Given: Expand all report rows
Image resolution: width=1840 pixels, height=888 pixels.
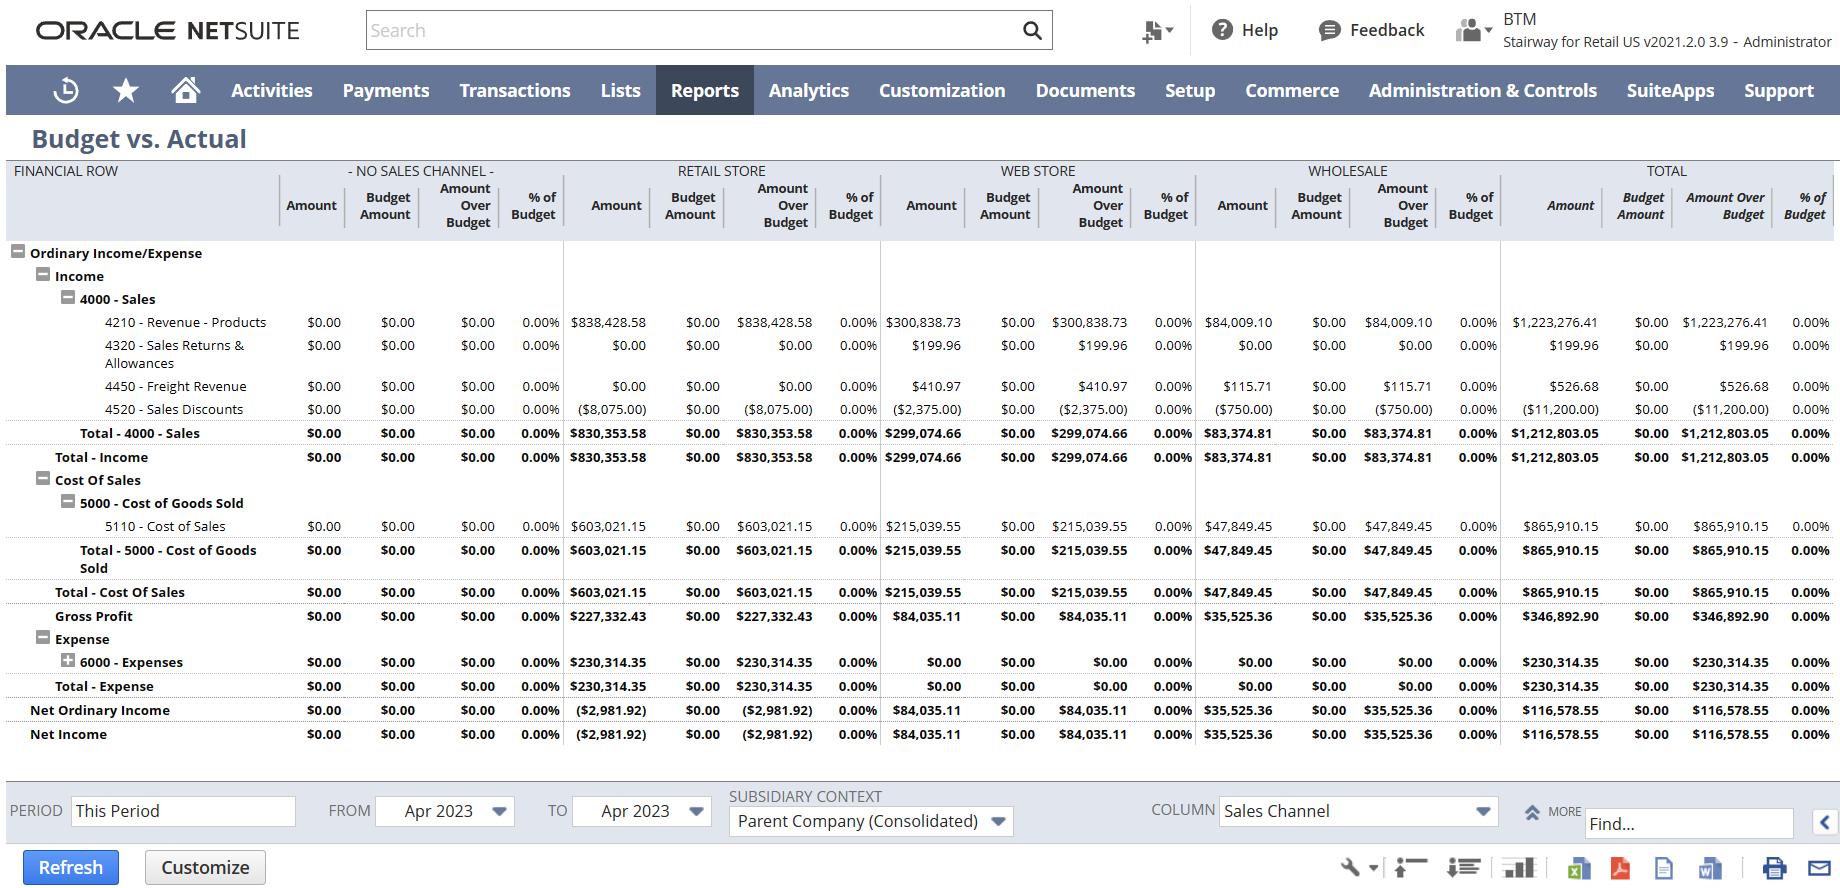Looking at the screenshot, I should click(1464, 867).
